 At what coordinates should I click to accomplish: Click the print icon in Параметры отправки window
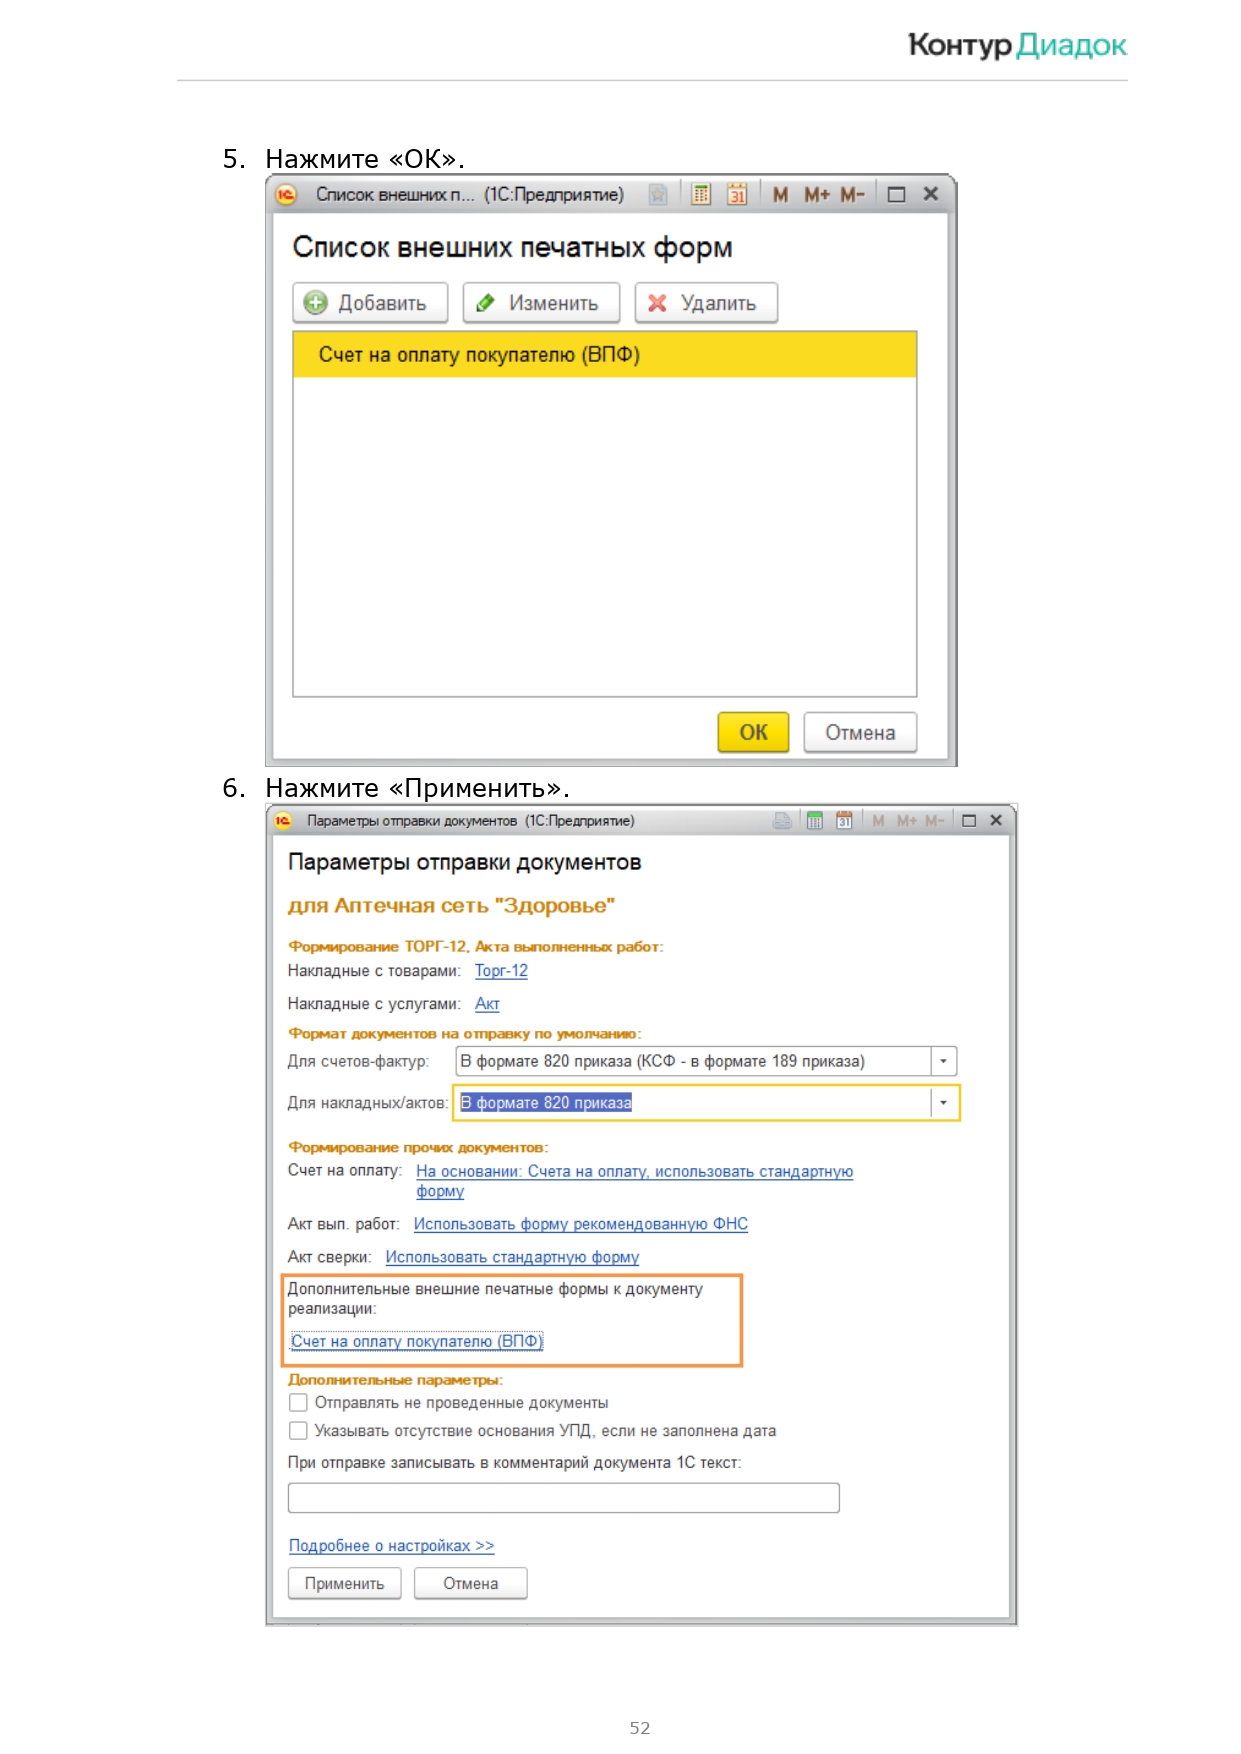pos(782,821)
